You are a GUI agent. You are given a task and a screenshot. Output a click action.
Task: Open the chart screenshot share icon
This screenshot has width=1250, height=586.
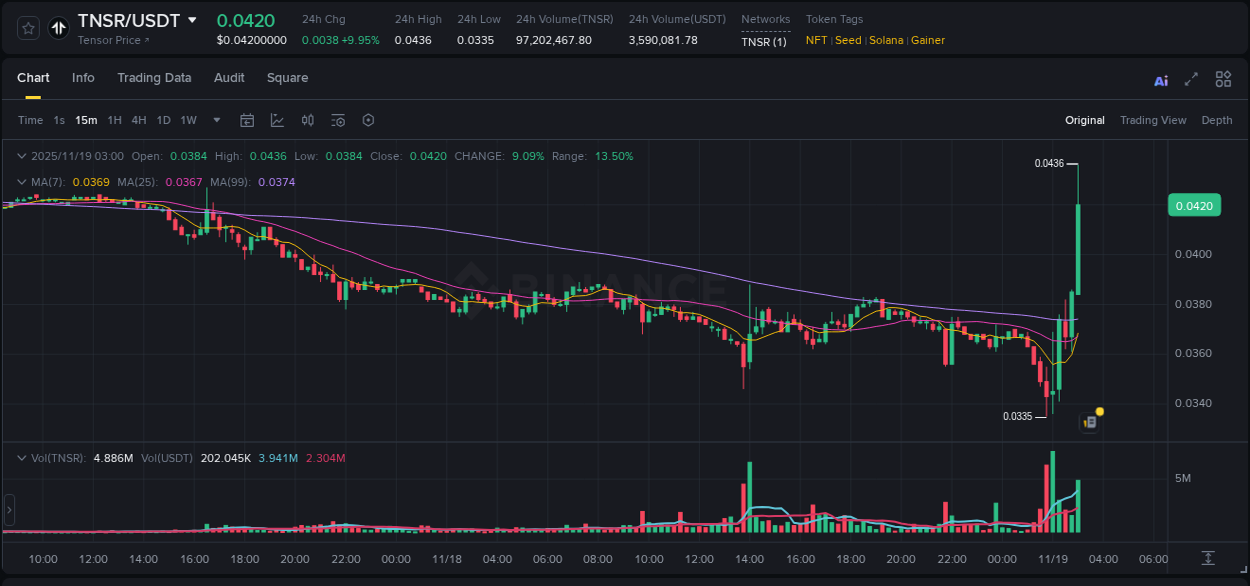[1089, 421]
